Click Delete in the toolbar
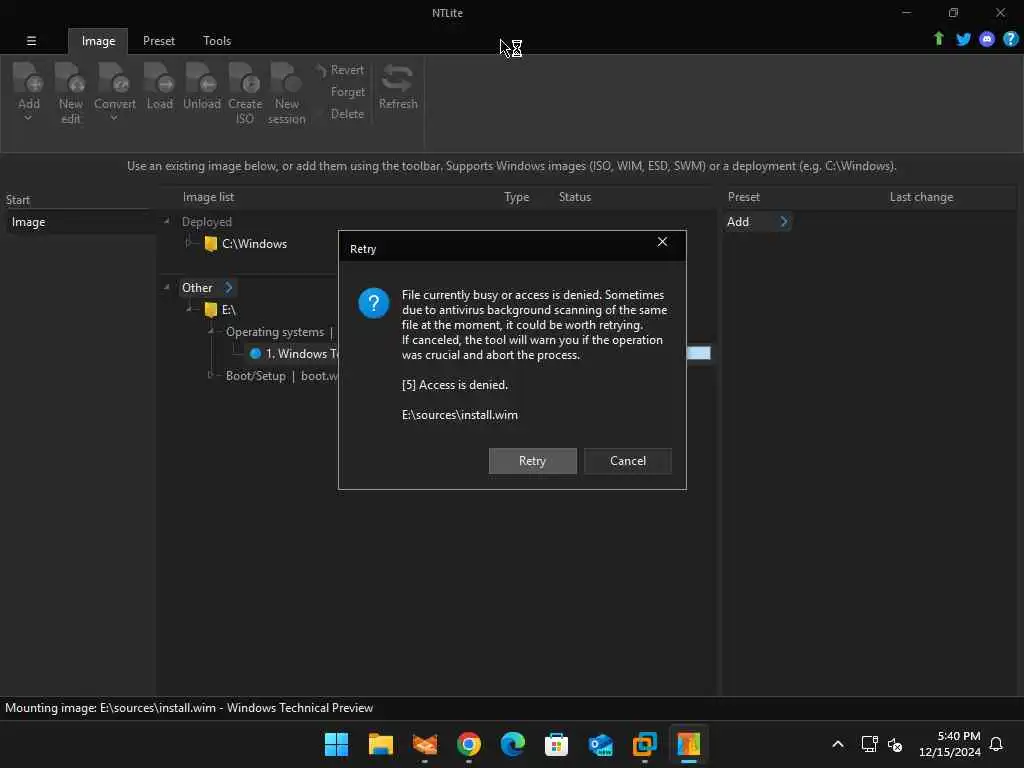The image size is (1024, 768). [x=347, y=114]
